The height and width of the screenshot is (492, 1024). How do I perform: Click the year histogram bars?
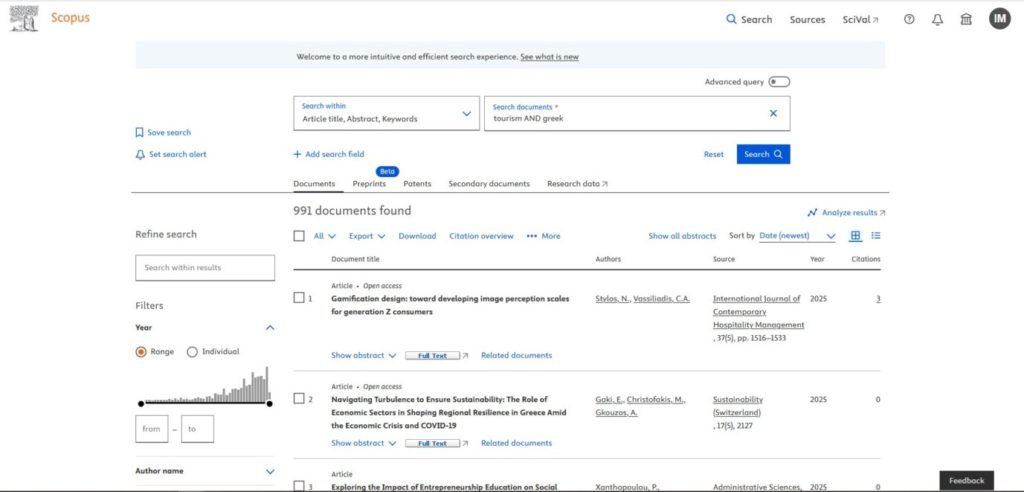pos(205,384)
